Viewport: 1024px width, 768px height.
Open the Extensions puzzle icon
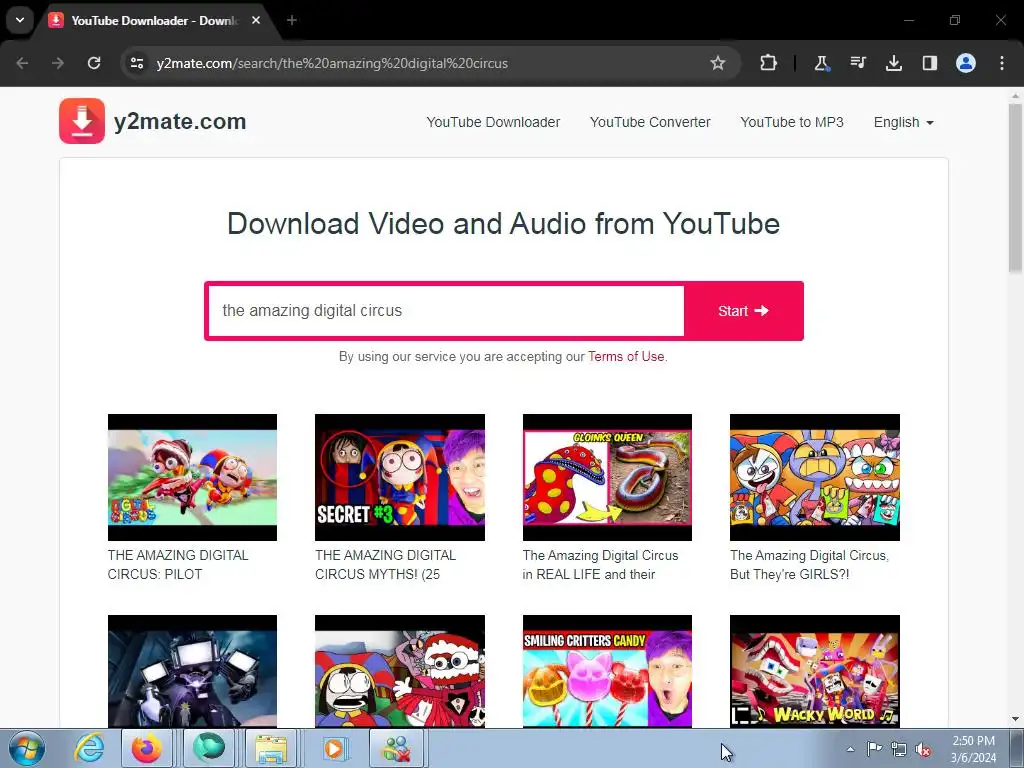point(769,63)
